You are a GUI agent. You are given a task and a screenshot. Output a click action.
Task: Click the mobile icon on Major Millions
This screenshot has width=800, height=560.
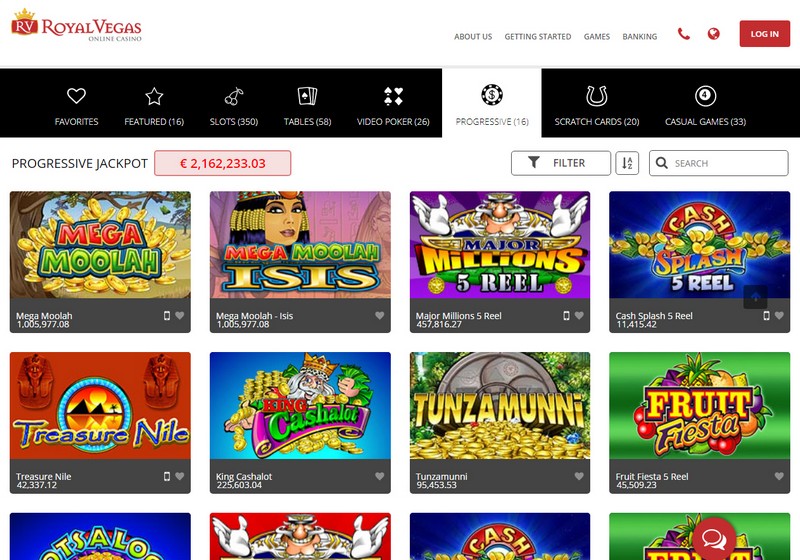566,316
